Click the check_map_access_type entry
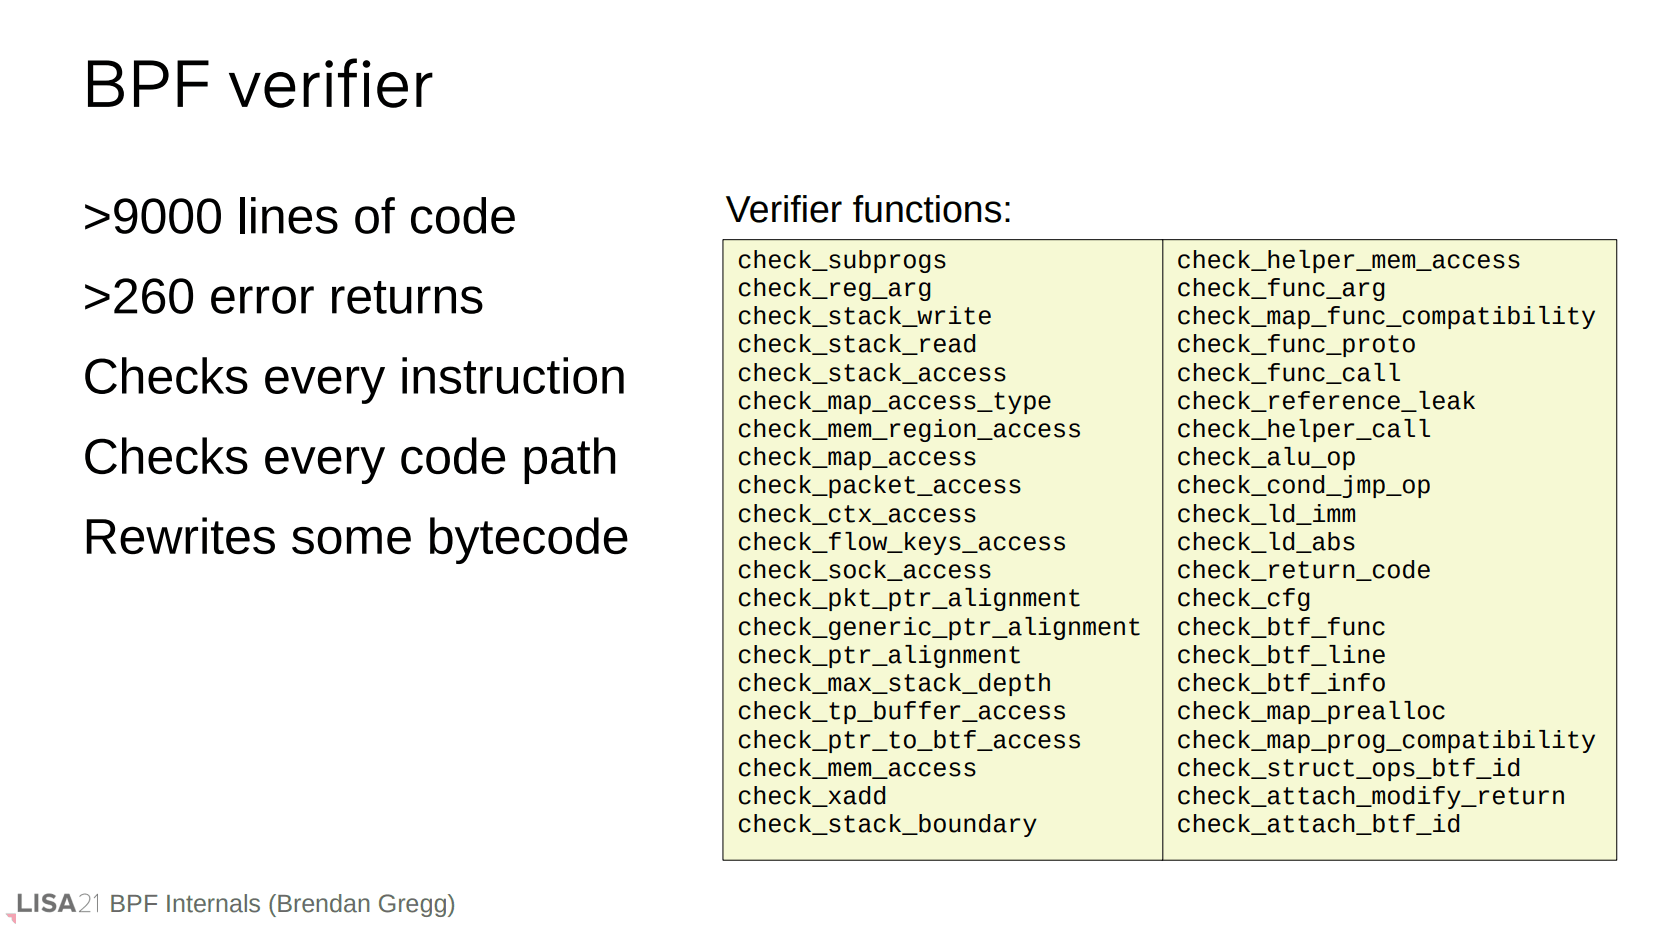Image resolution: width=1653 pixels, height=930 pixels. pyautogui.click(x=894, y=401)
